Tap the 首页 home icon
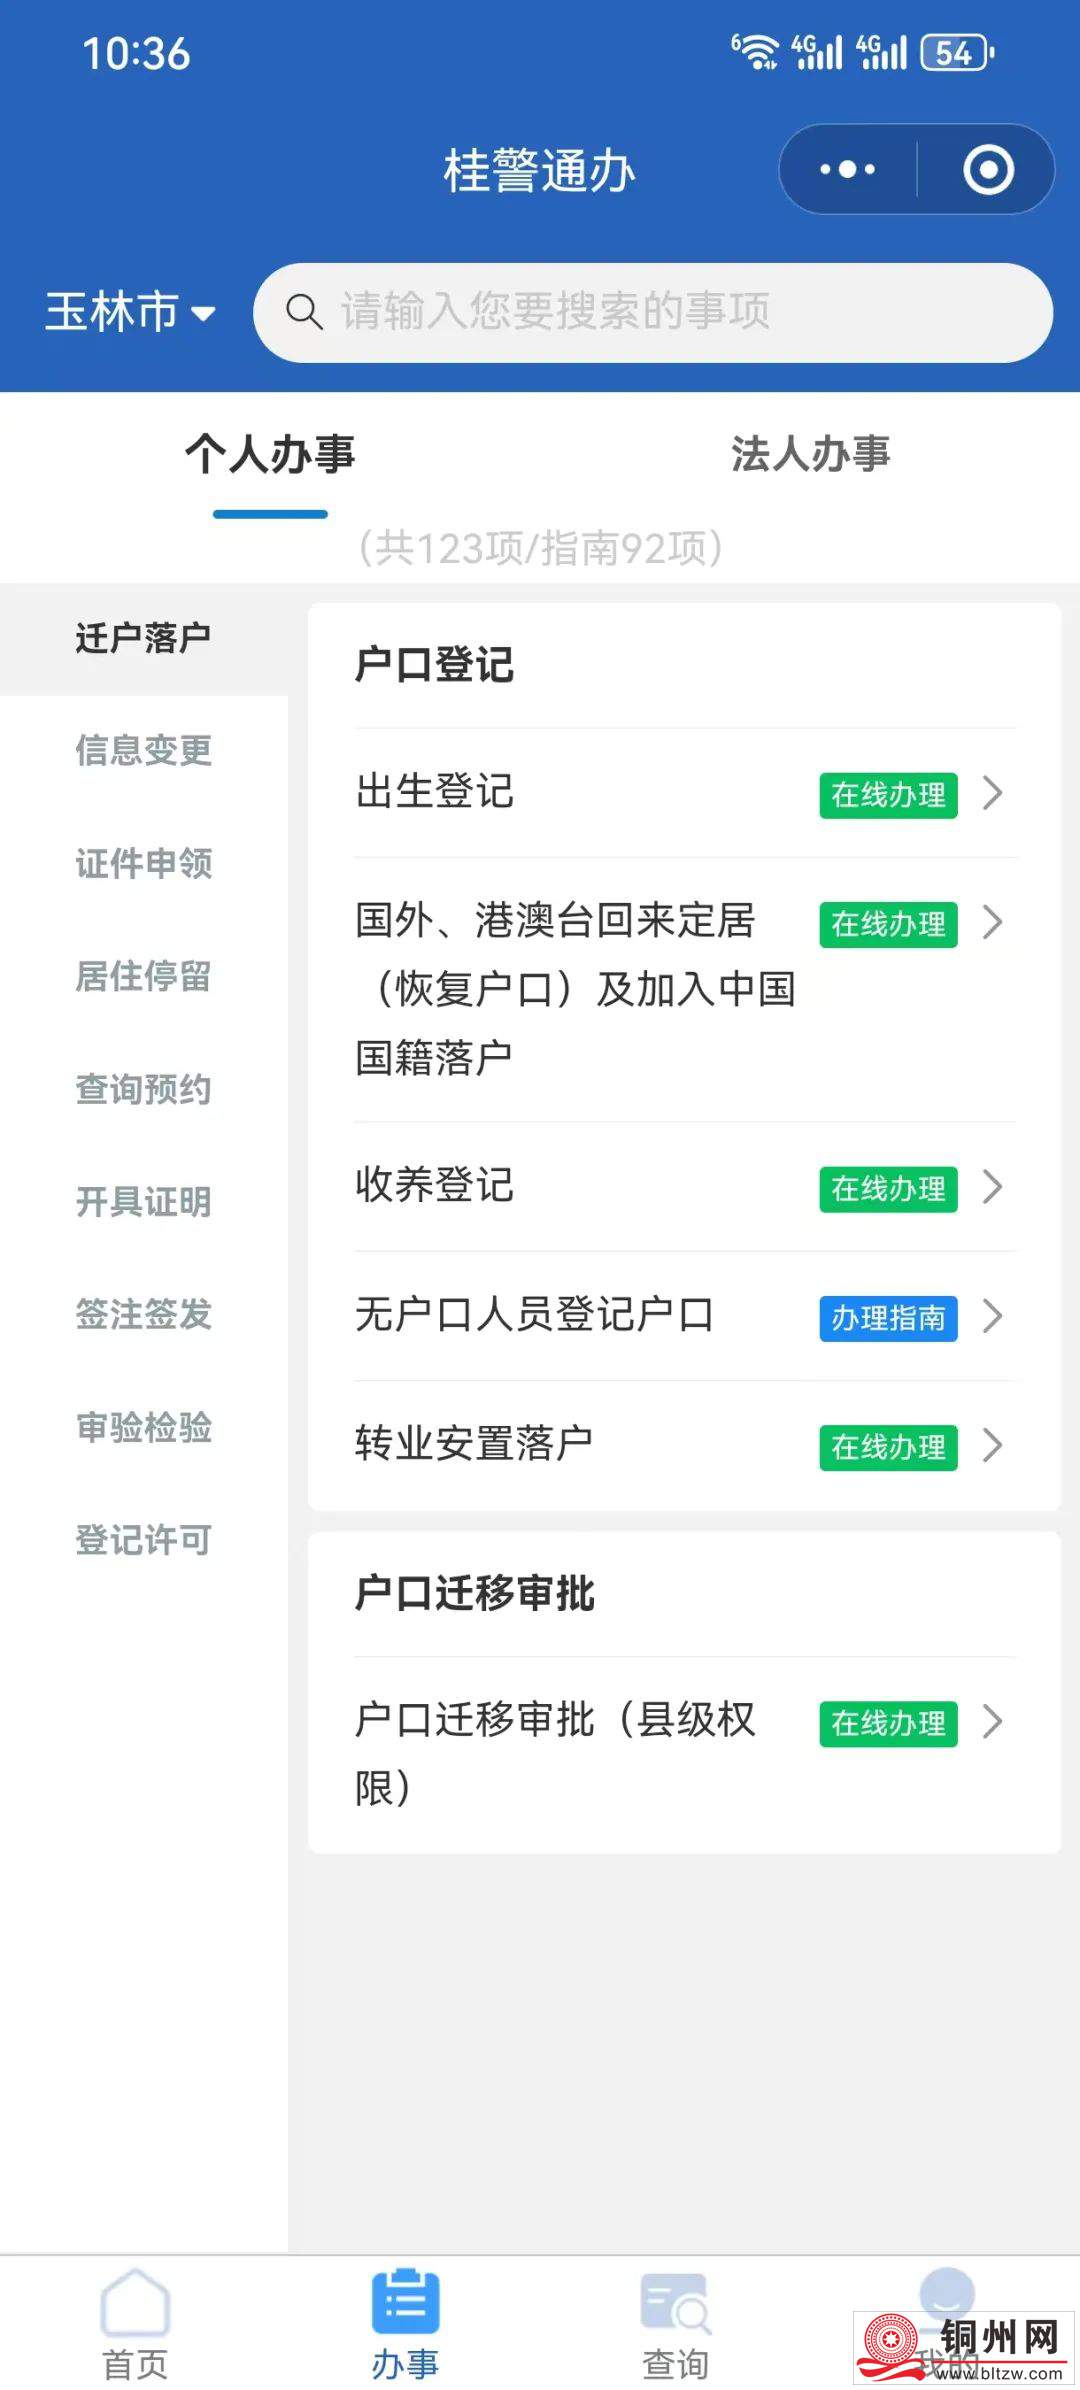1080x2390 pixels. pos(135,2304)
